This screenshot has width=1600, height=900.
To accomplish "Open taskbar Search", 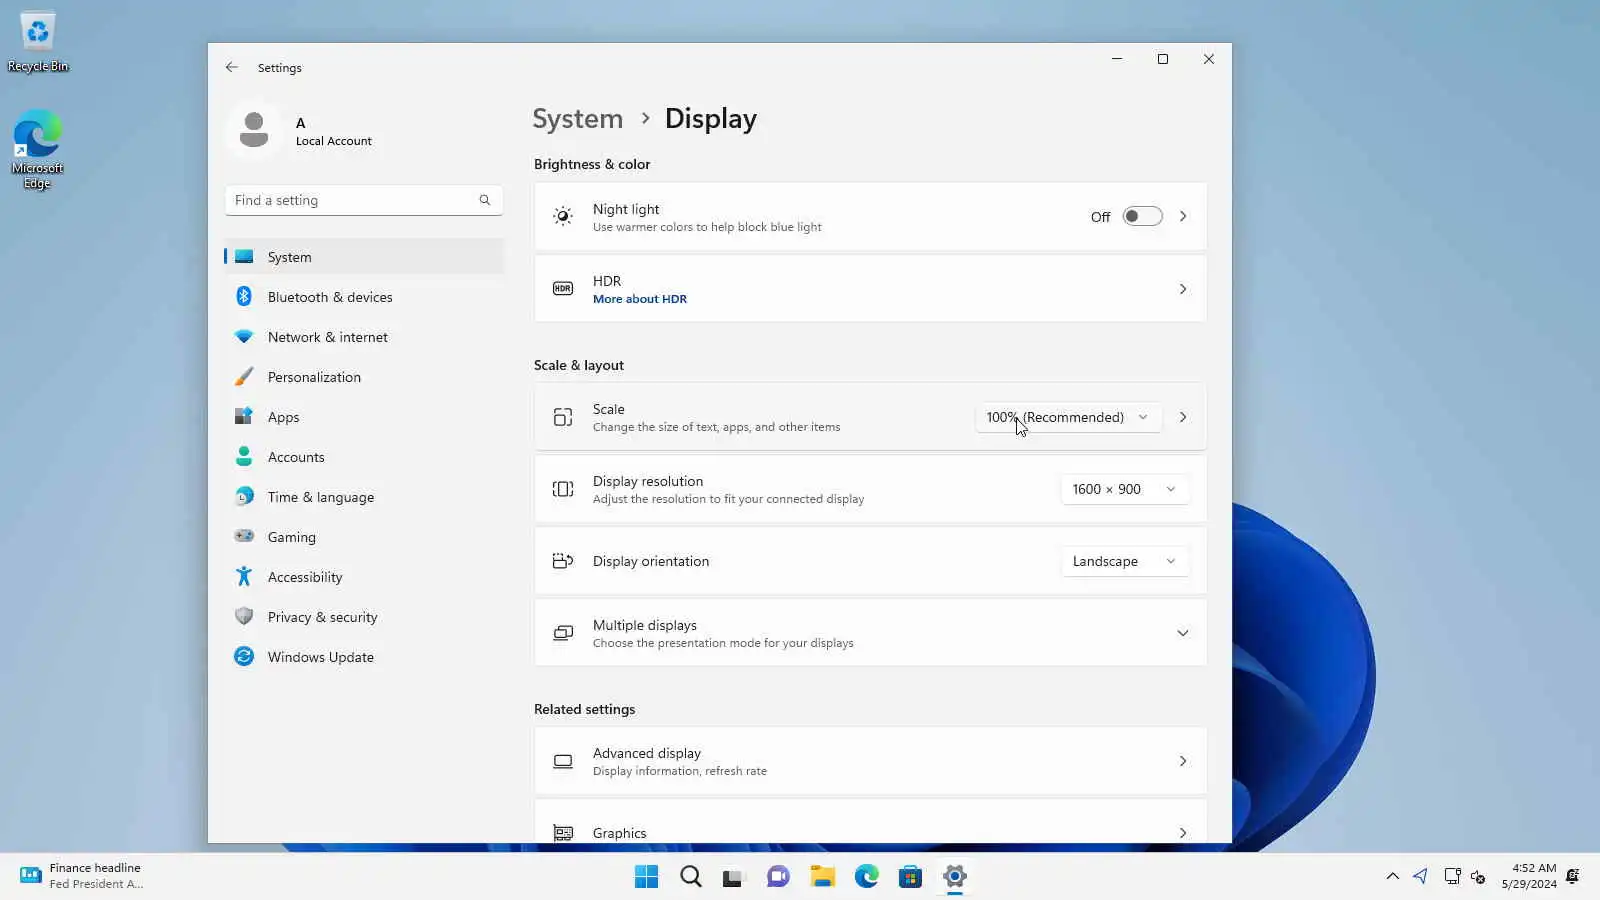I will click(x=691, y=877).
